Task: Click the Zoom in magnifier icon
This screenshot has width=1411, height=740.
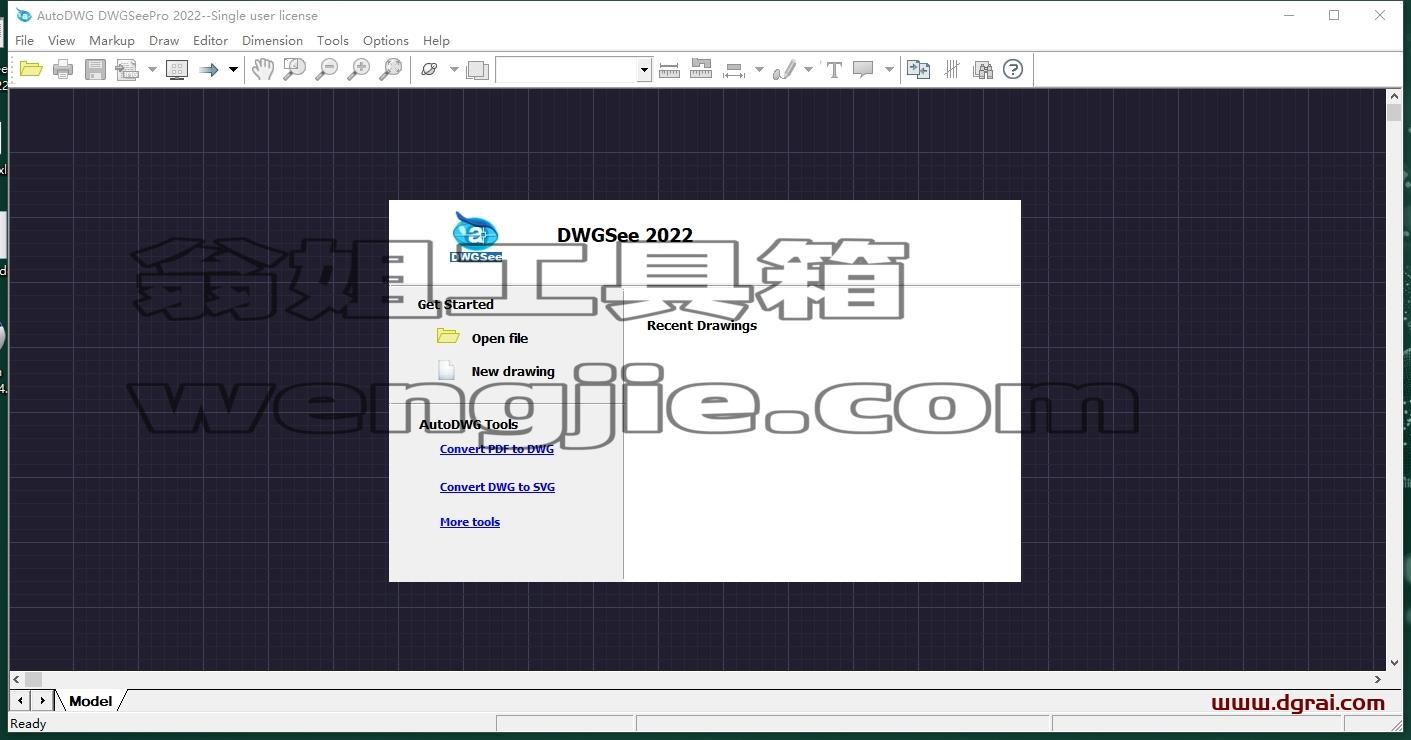Action: pyautogui.click(x=358, y=69)
